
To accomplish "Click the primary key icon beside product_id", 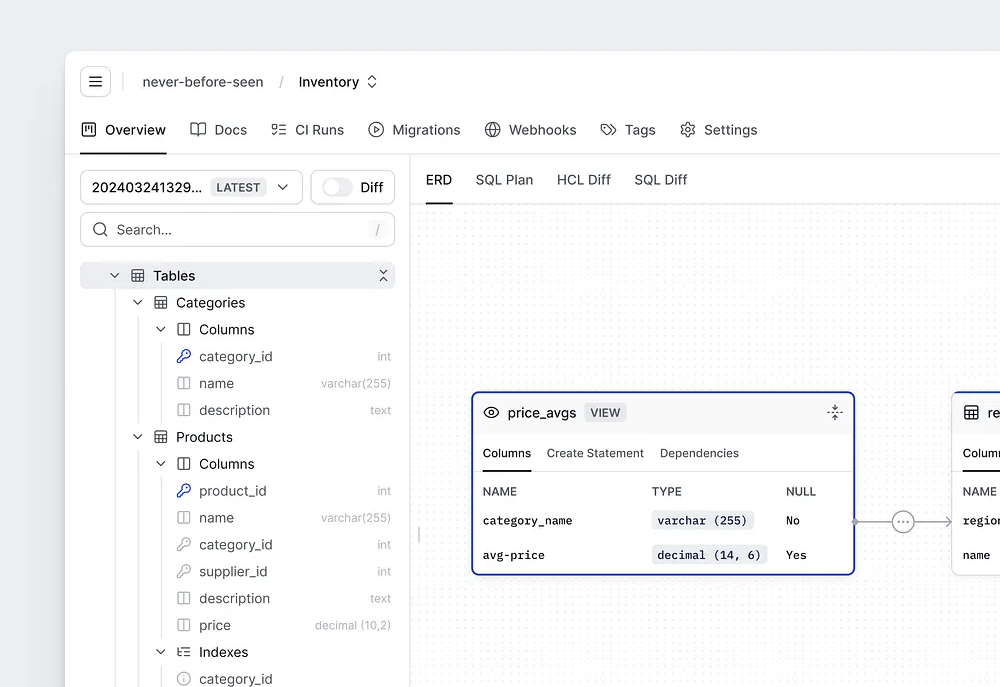I will tap(183, 491).
